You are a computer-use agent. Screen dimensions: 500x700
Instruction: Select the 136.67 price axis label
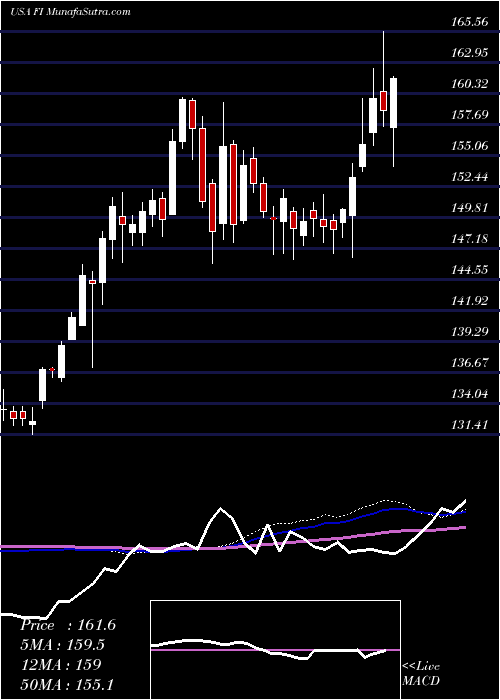click(x=469, y=362)
